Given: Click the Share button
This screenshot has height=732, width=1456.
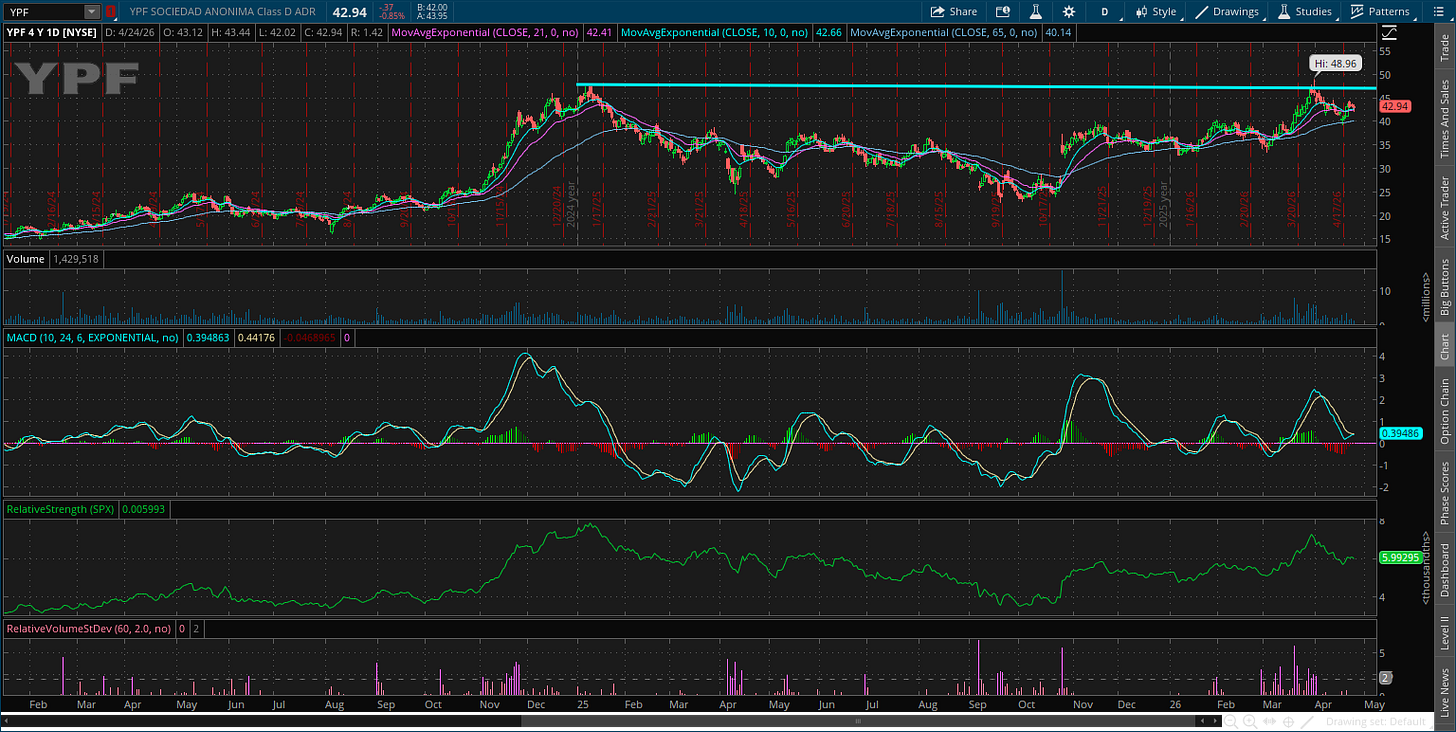Looking at the screenshot, I should click(x=953, y=12).
